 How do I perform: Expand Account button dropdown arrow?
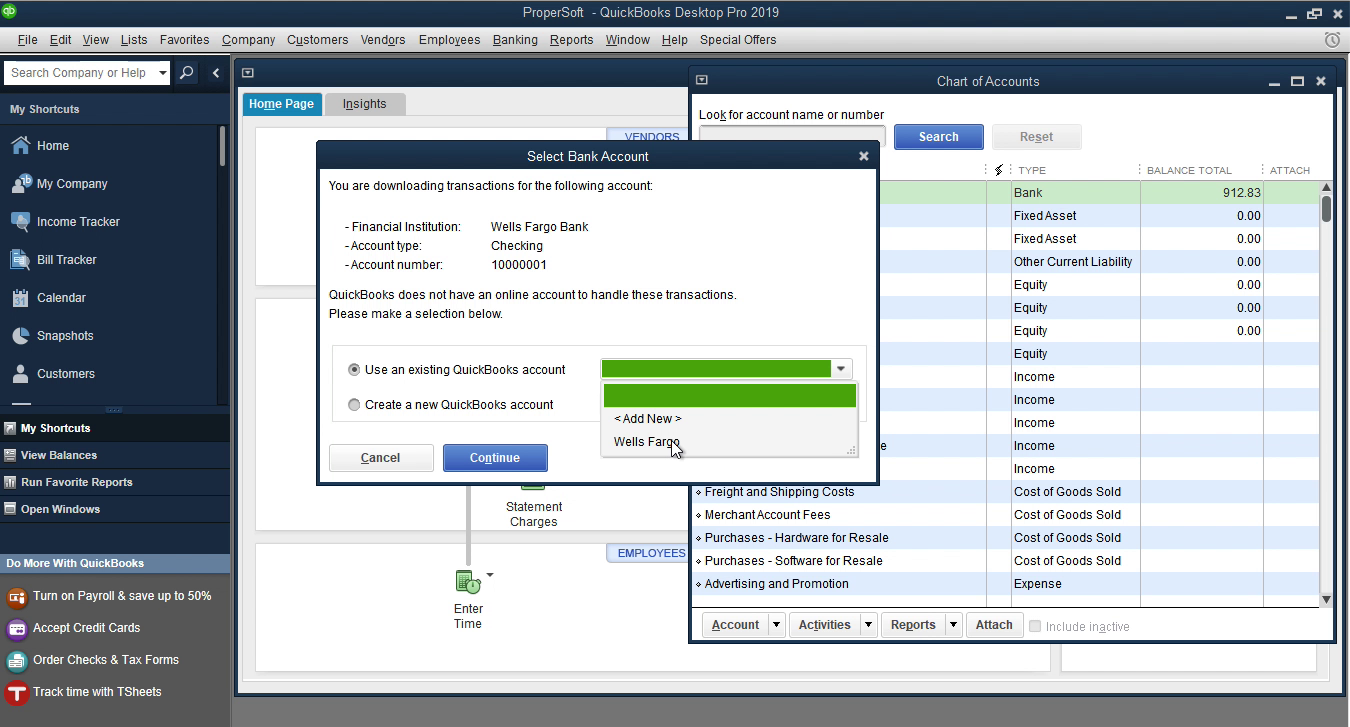click(777, 625)
